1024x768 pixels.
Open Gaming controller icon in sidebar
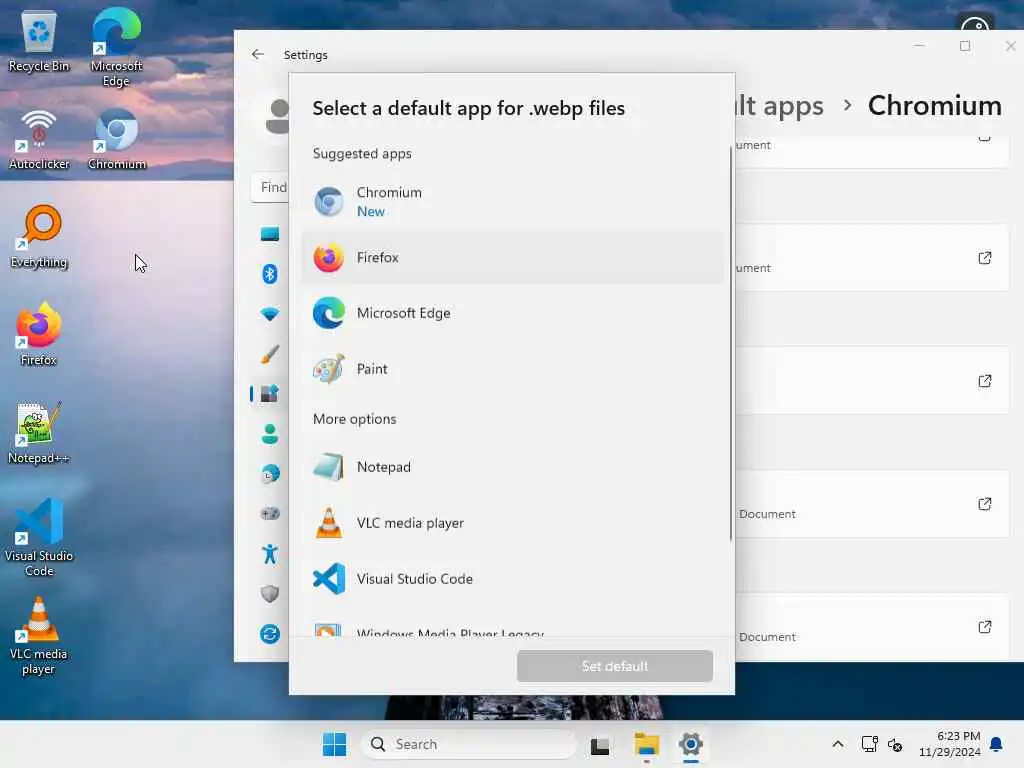pos(270,514)
